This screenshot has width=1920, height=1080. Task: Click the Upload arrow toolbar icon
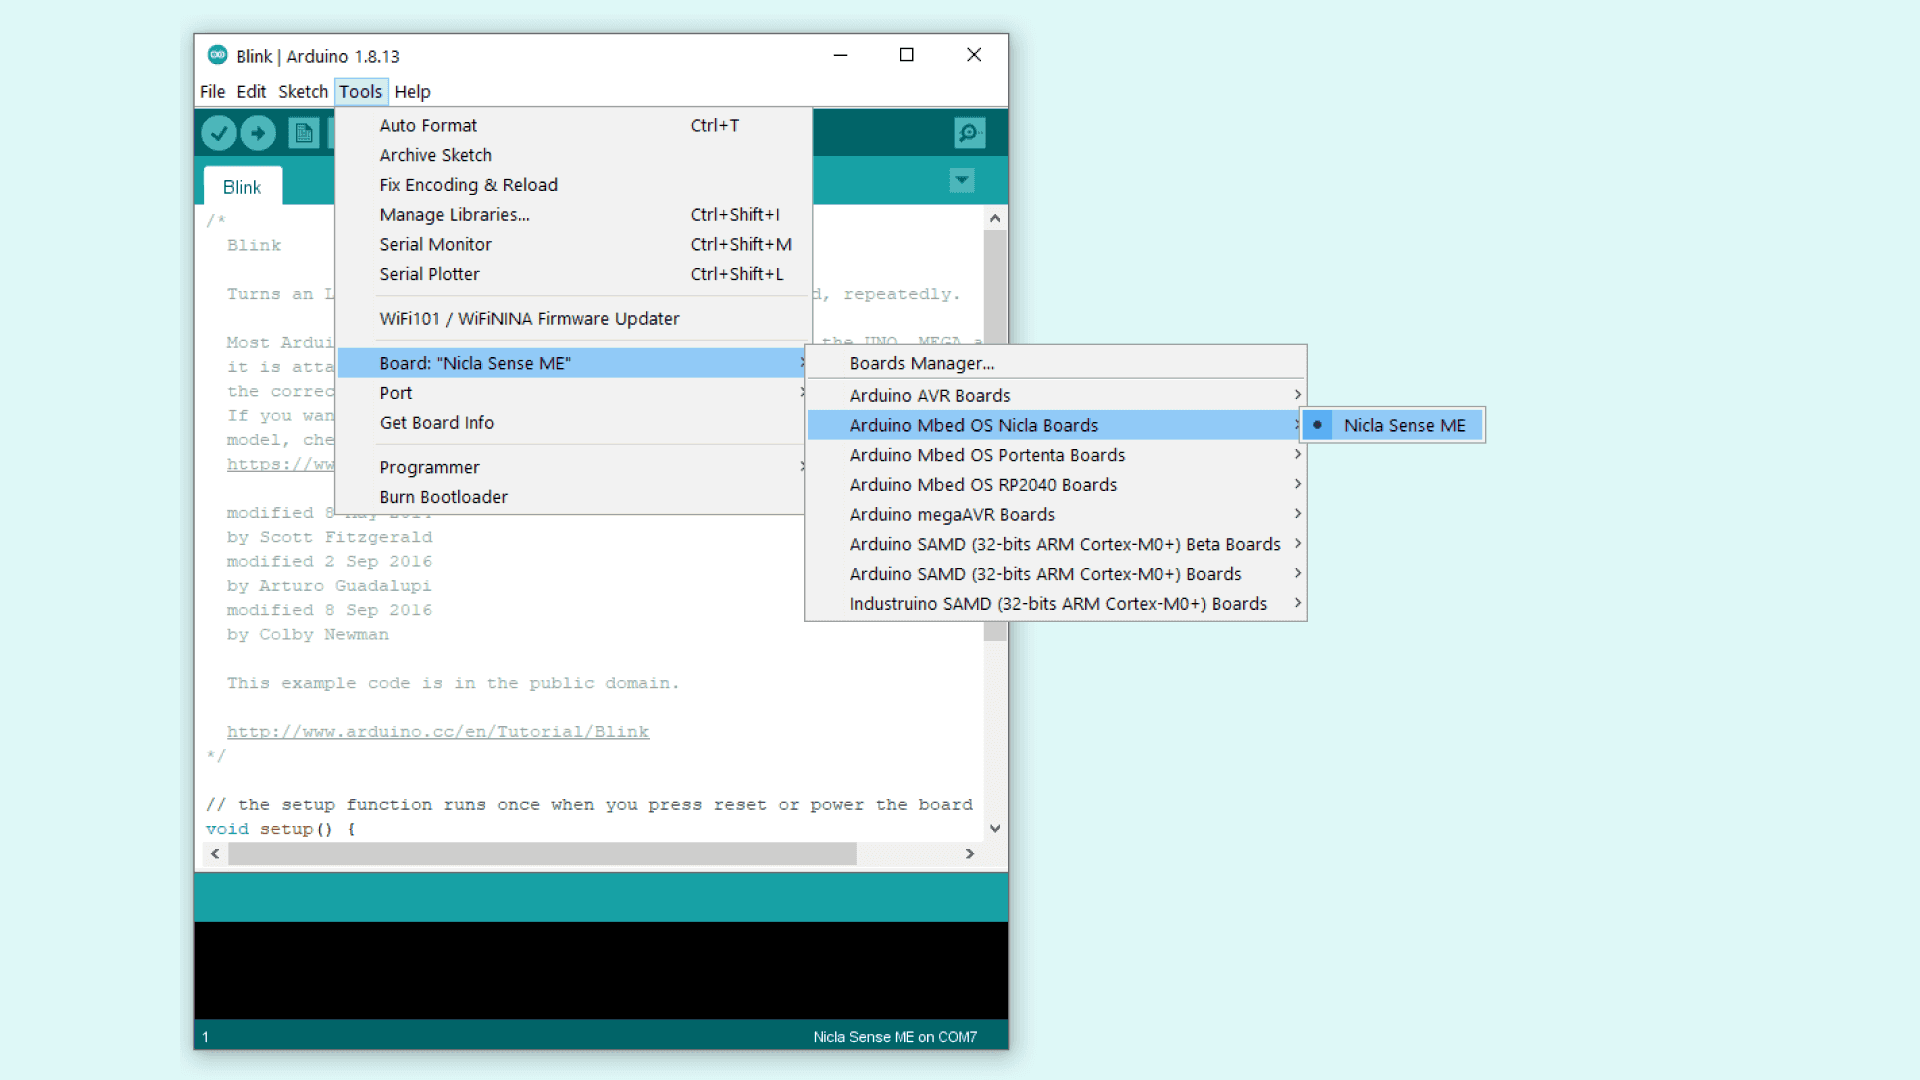(x=258, y=133)
